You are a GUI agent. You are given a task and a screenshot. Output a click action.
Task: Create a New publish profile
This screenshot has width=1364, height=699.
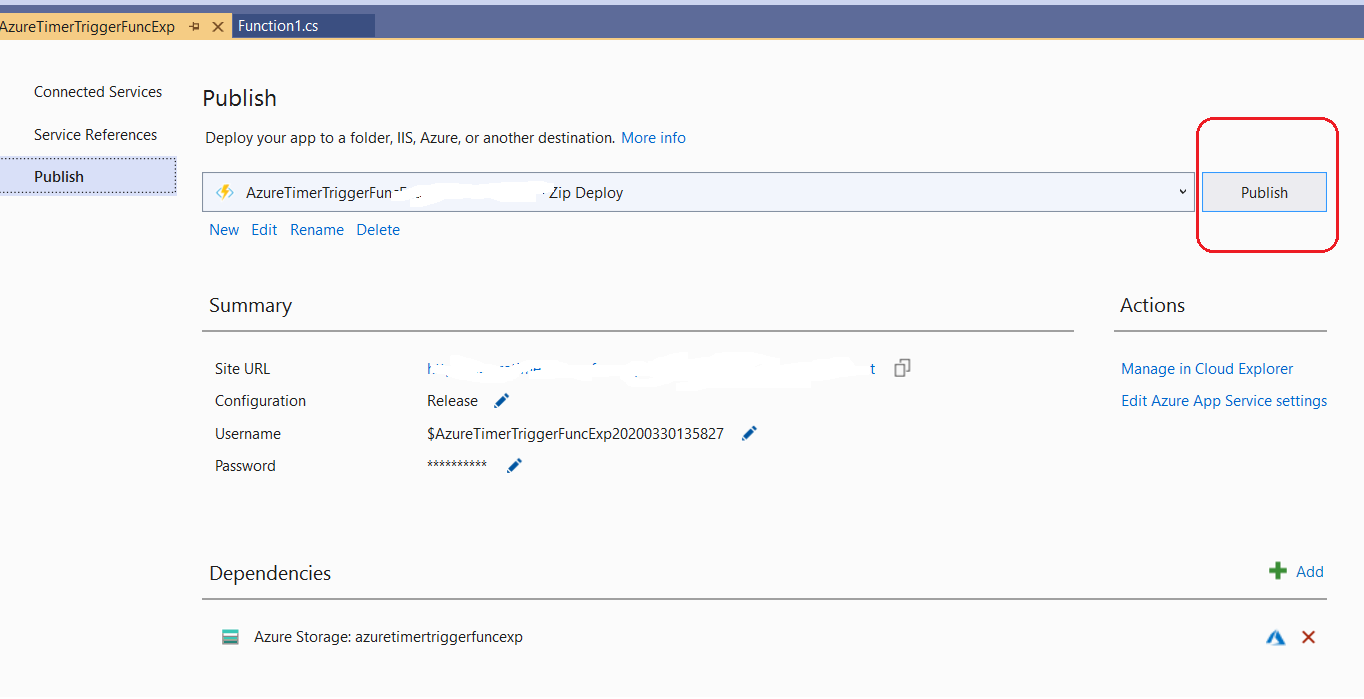pyautogui.click(x=224, y=230)
